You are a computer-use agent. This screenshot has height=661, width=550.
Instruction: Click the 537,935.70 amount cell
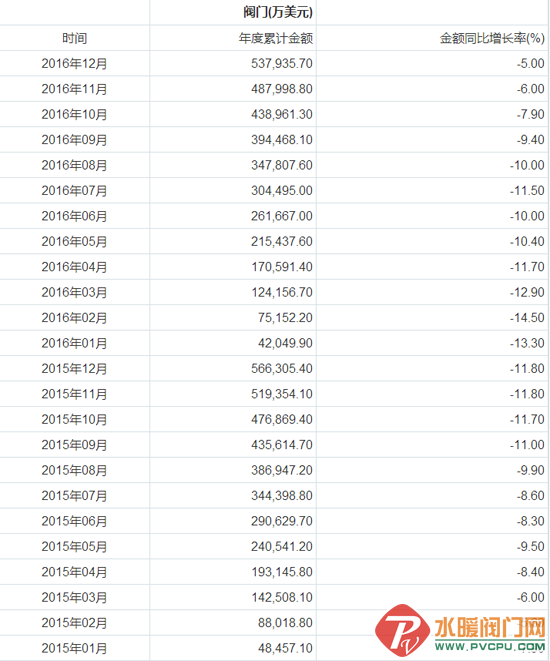click(282, 64)
